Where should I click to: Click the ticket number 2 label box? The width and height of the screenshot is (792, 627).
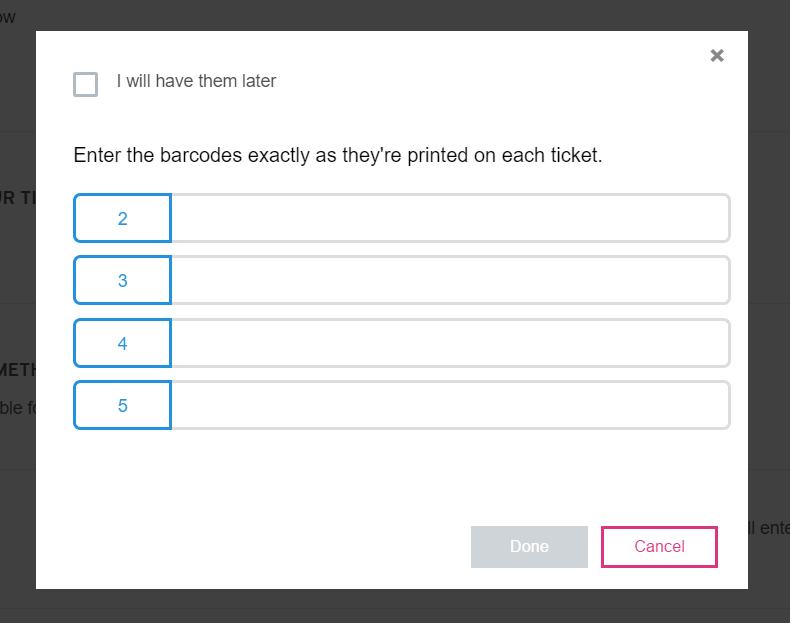point(122,218)
